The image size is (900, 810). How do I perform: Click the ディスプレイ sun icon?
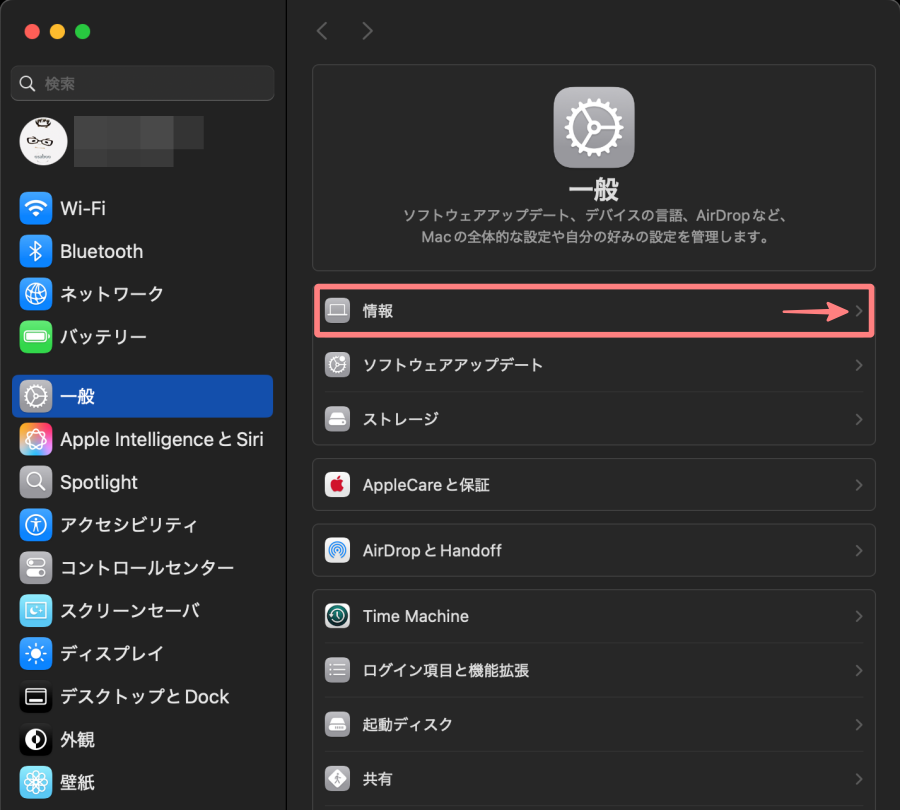(36, 653)
